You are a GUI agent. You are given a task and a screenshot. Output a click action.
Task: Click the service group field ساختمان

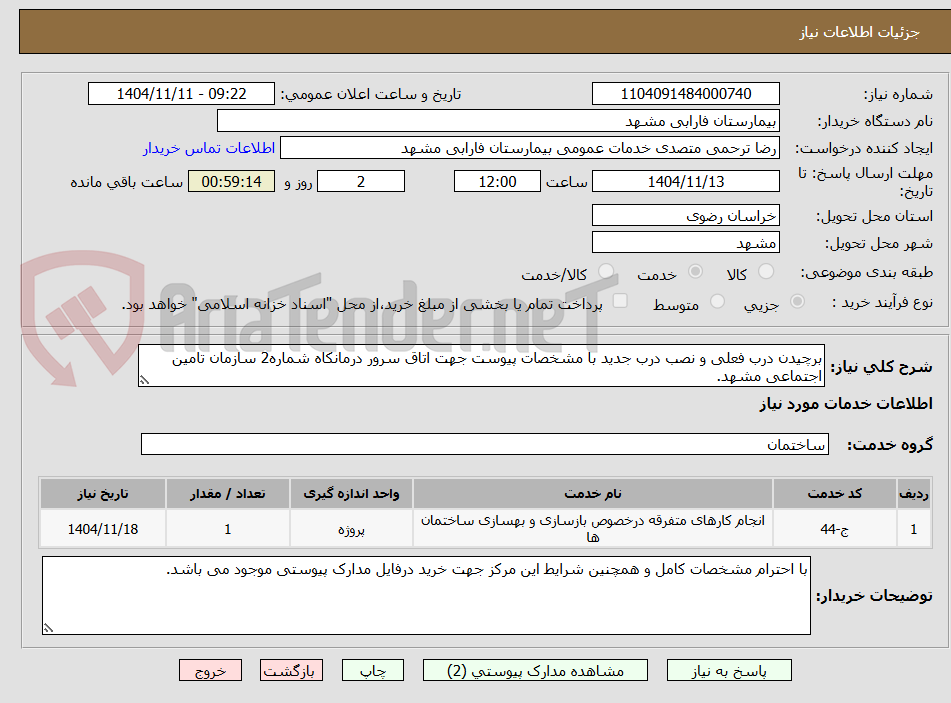[x=485, y=444]
